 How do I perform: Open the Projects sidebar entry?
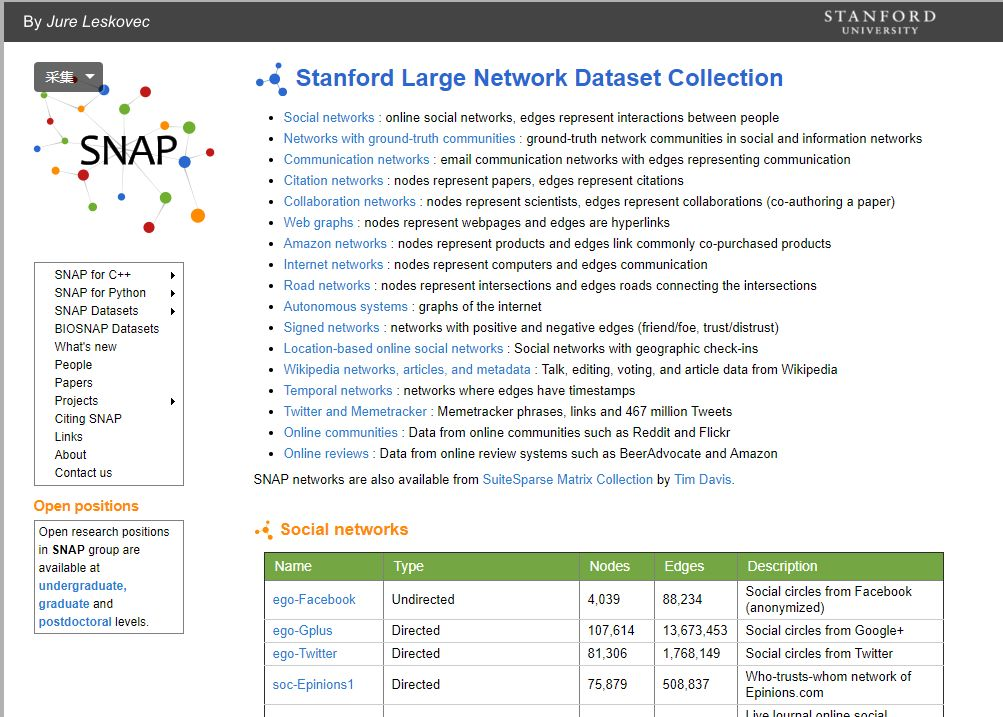[x=77, y=400]
